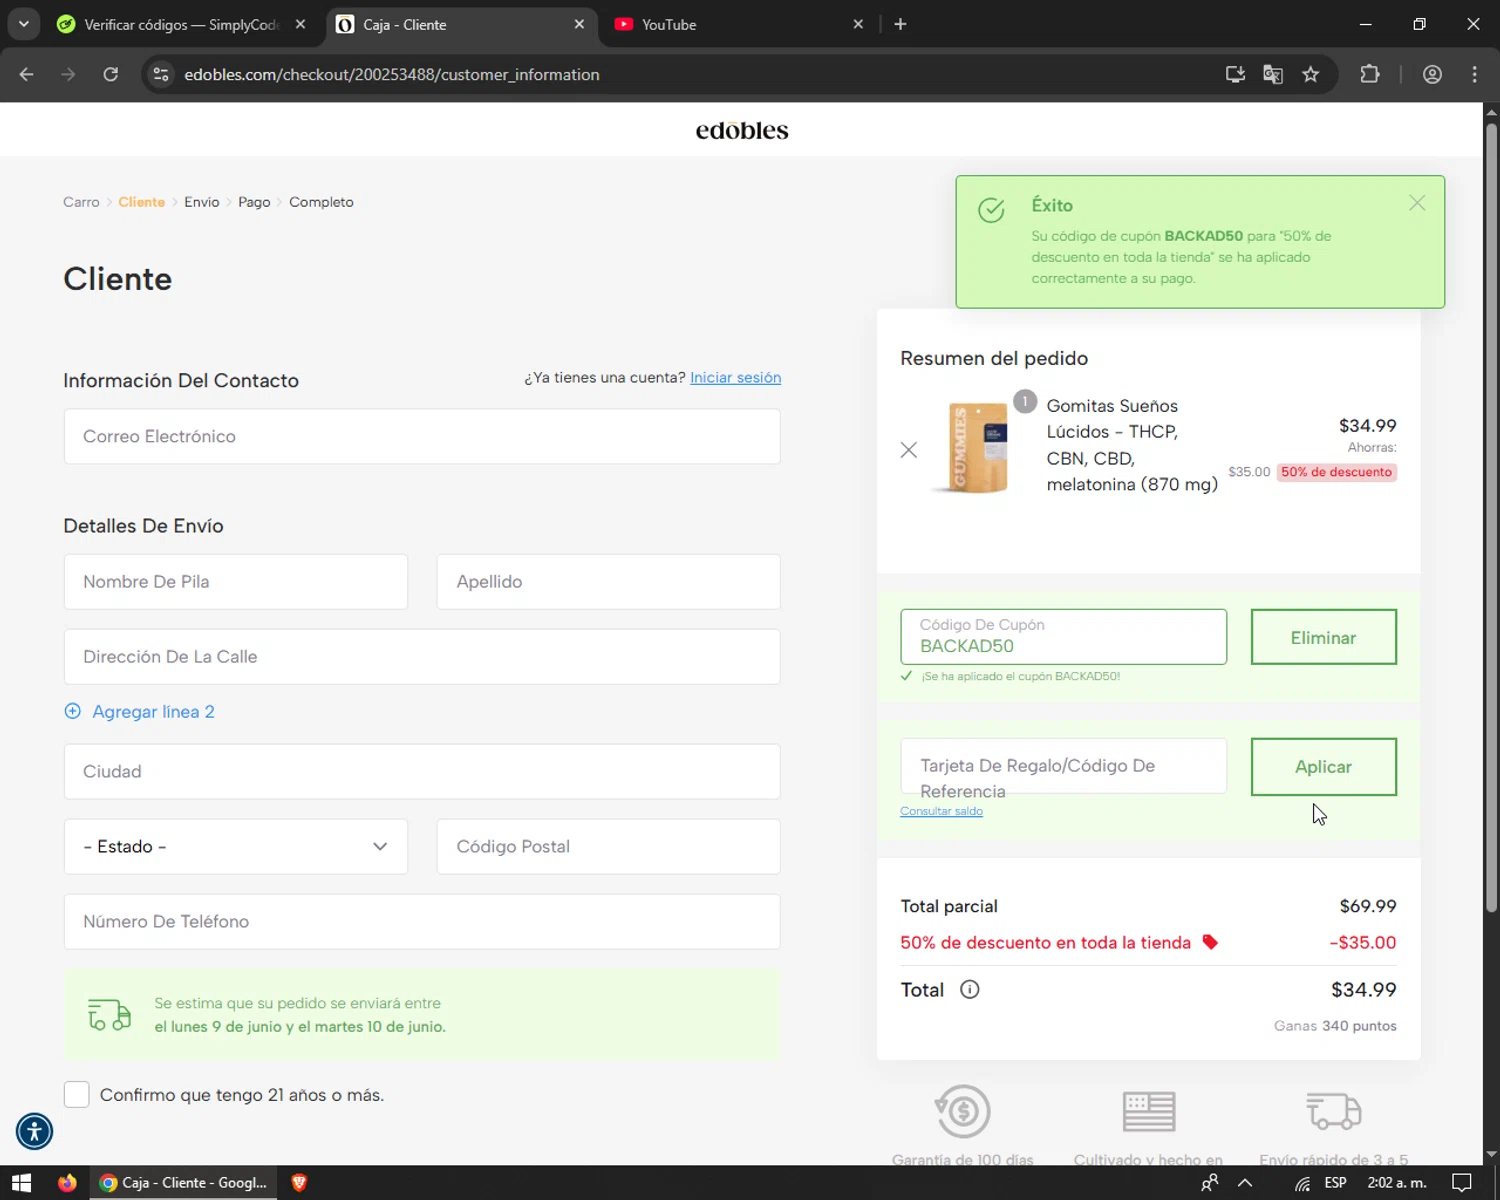Click the red discount tag icon
1500x1200 pixels.
(x=1210, y=942)
